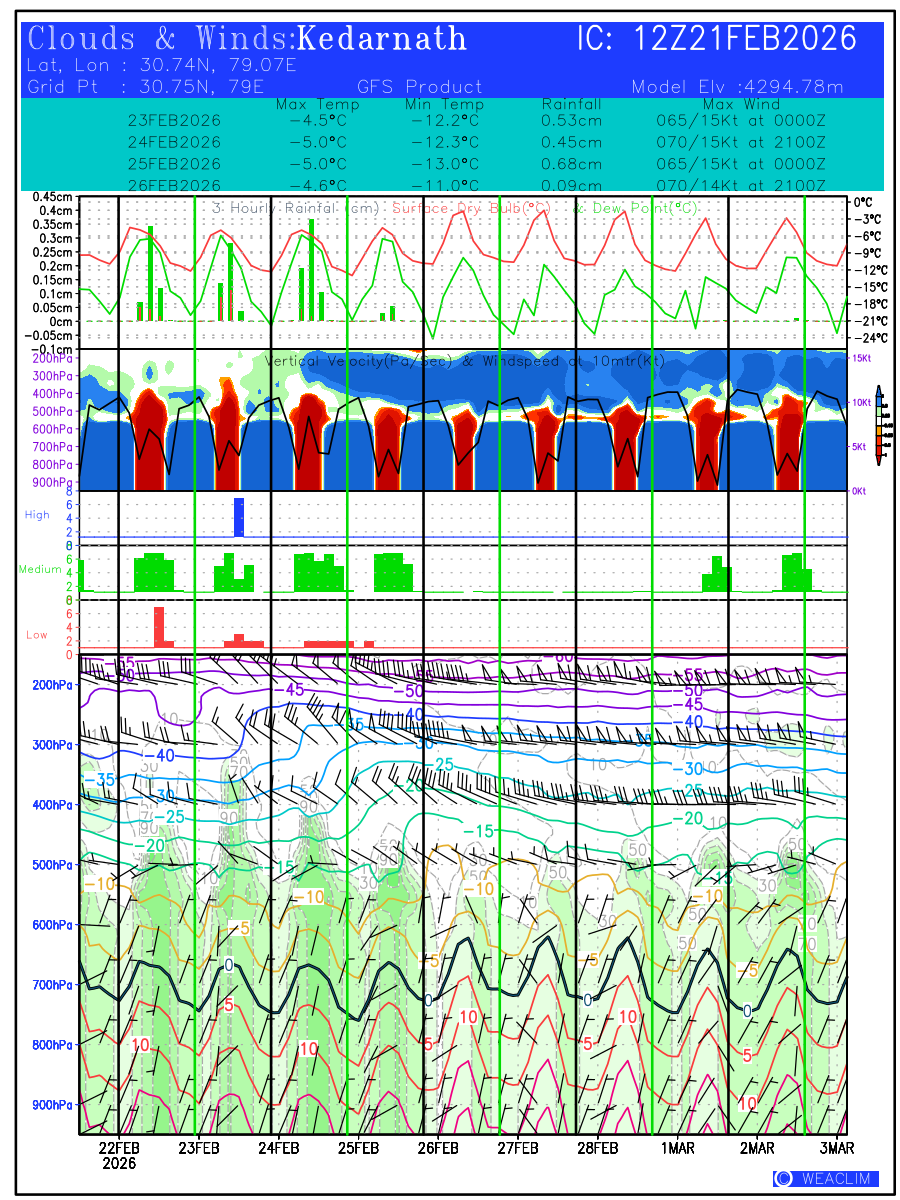Click the Low cloud panel label
The height and width of the screenshot is (1200, 900).
tap(37, 634)
